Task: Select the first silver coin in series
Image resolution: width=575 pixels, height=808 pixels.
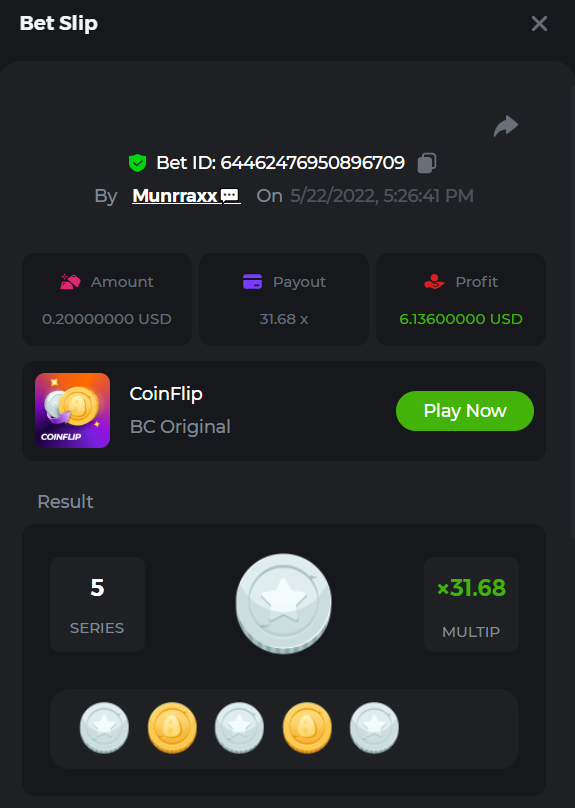Action: [105, 728]
